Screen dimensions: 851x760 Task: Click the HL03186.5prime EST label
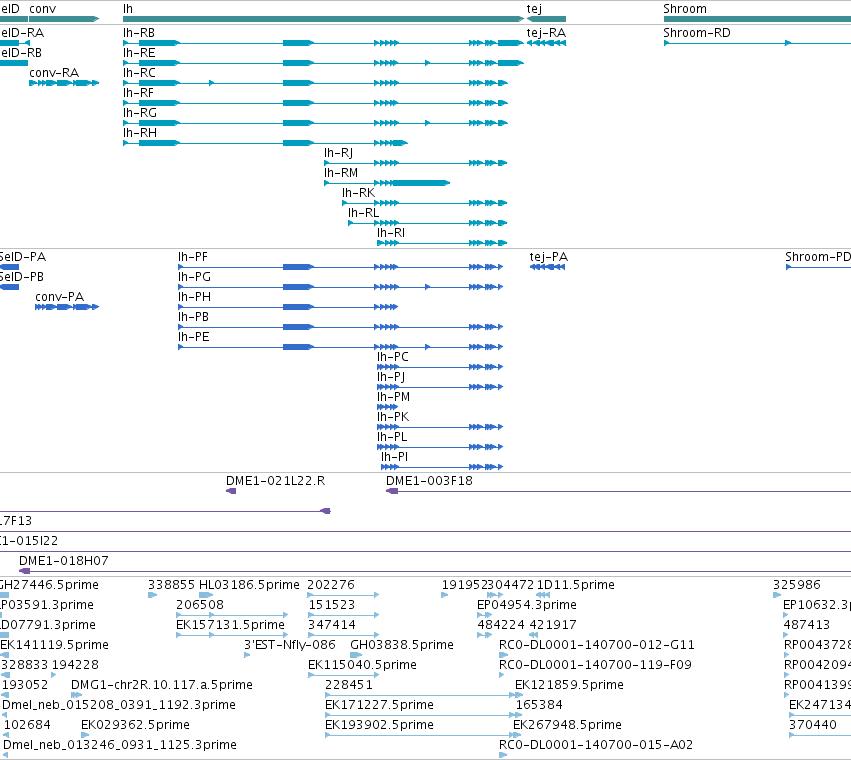click(x=249, y=585)
